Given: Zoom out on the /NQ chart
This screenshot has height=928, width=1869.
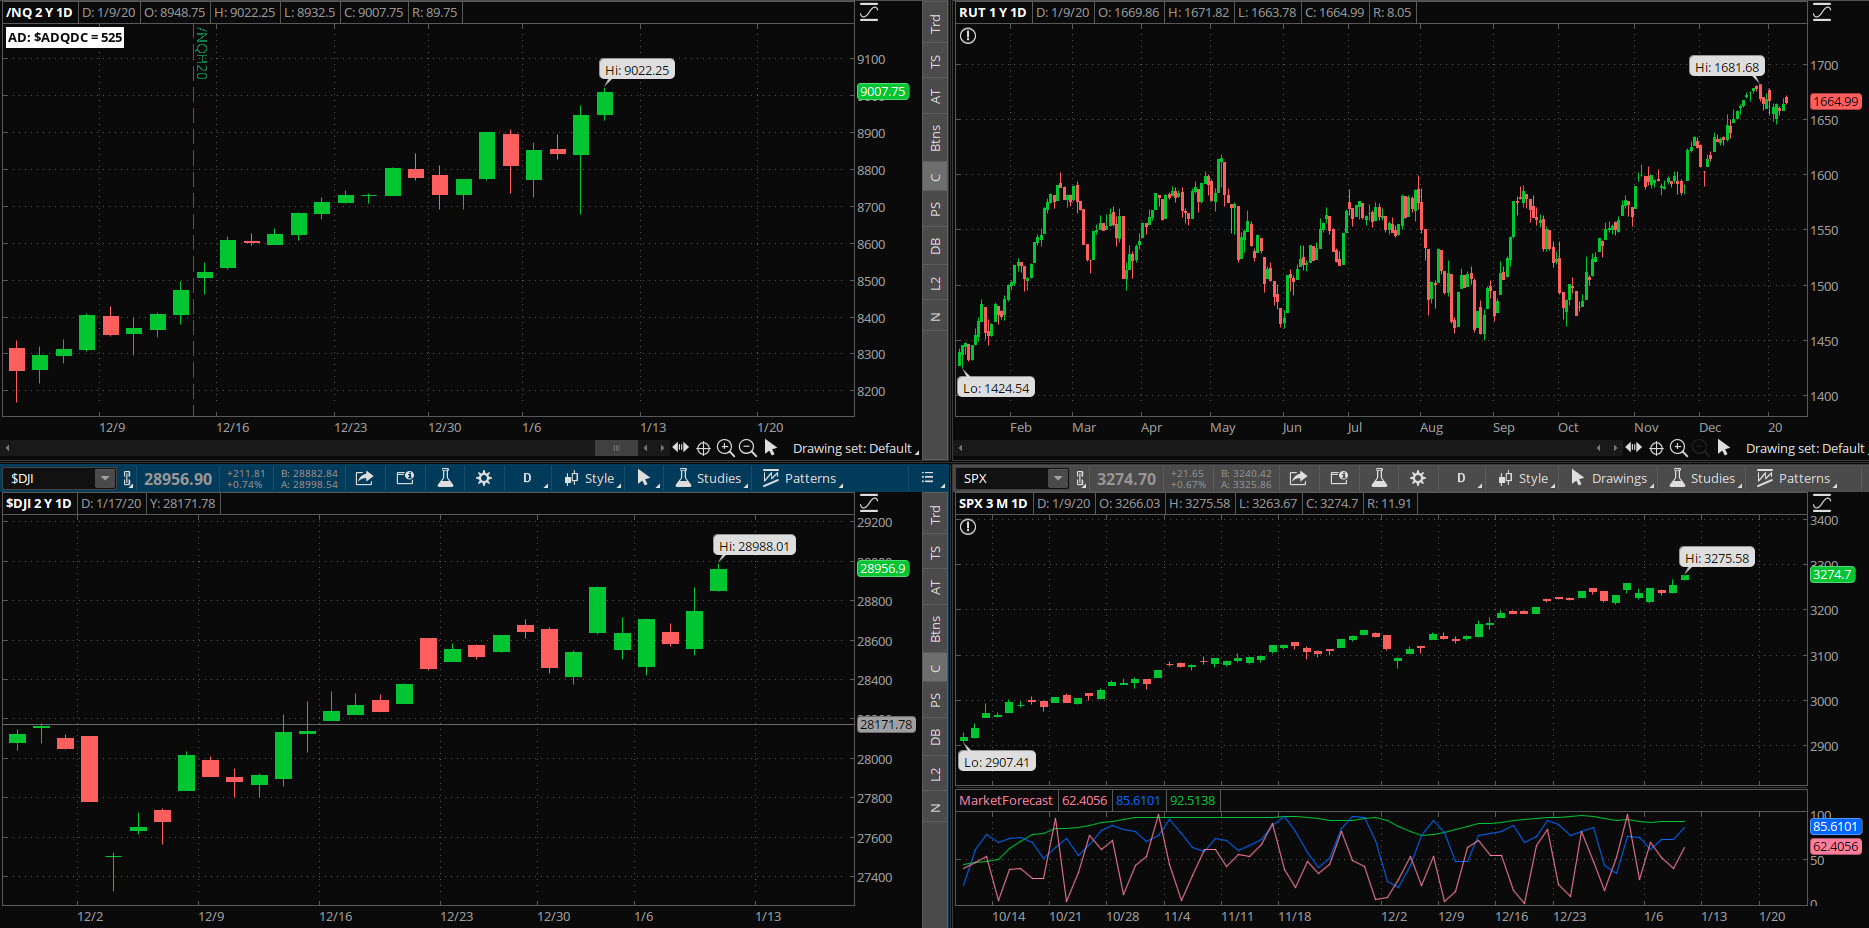Looking at the screenshot, I should [748, 448].
